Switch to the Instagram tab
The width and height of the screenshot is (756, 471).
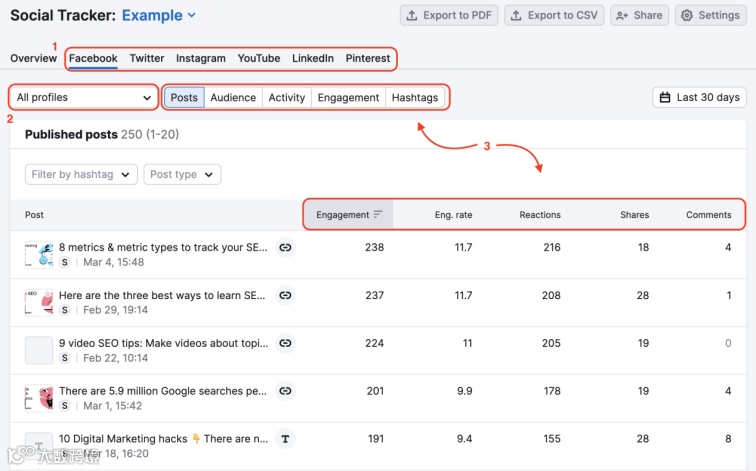tap(201, 58)
